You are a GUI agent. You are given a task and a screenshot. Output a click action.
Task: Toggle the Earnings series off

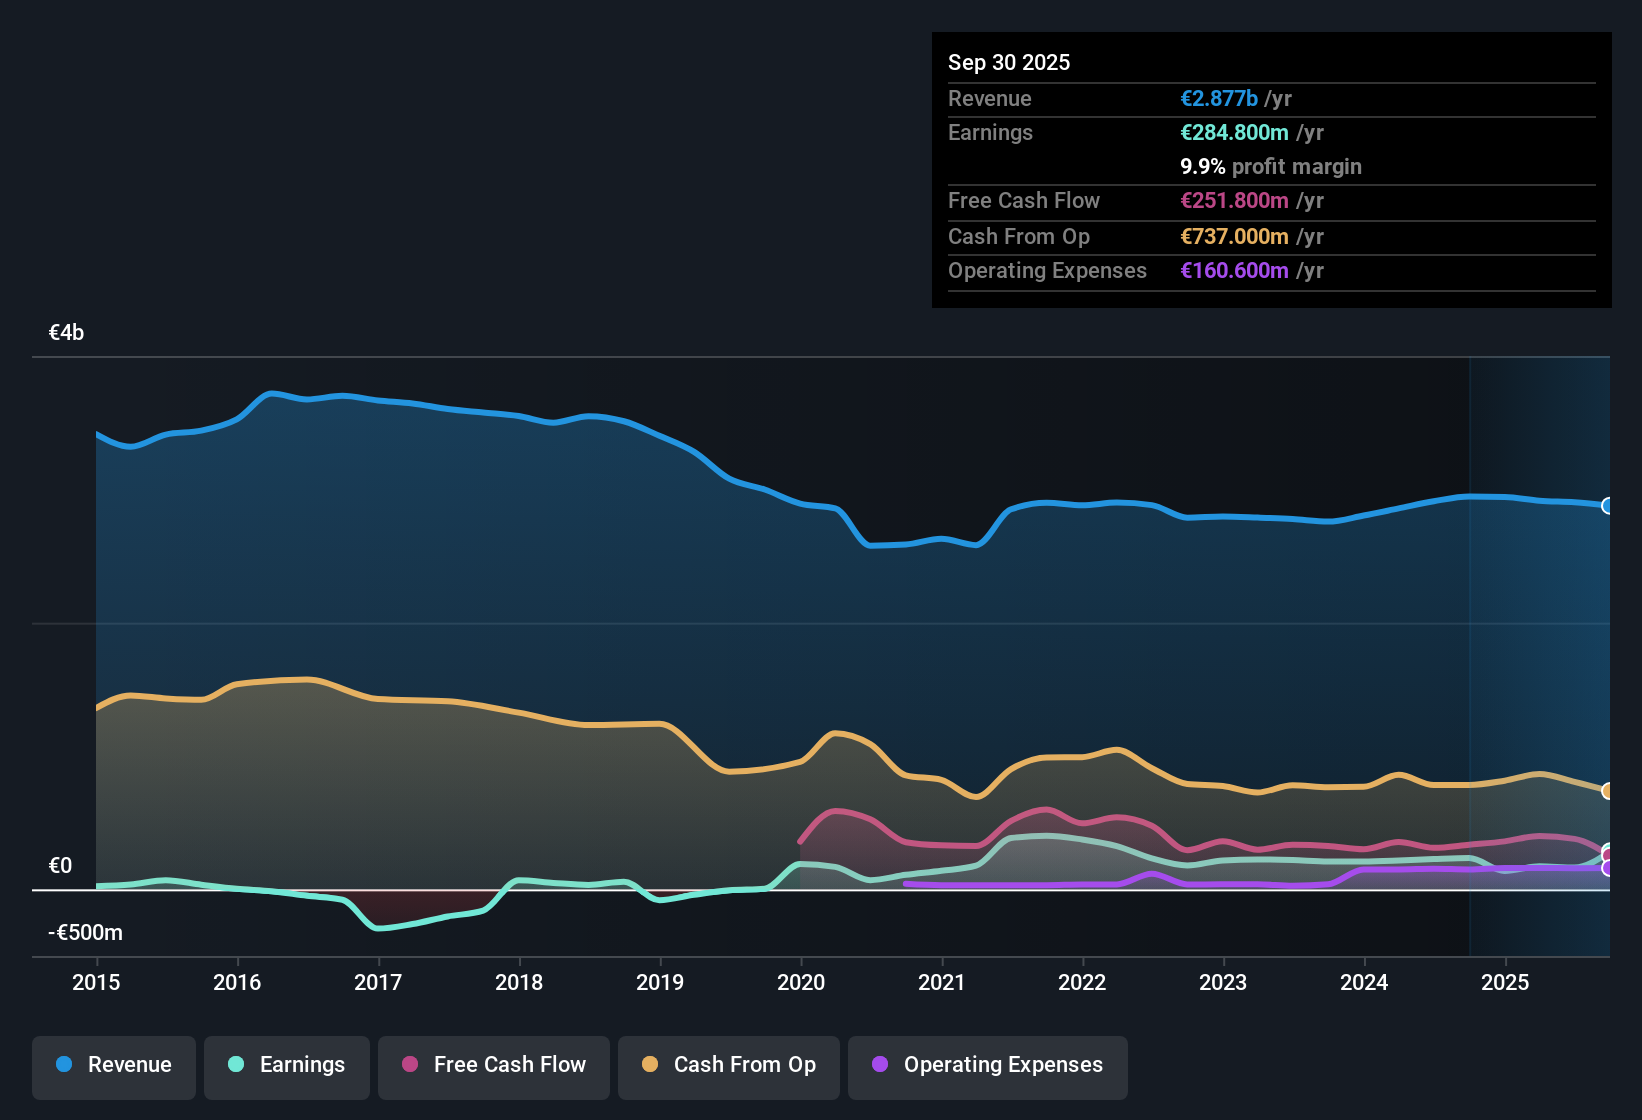286,1065
